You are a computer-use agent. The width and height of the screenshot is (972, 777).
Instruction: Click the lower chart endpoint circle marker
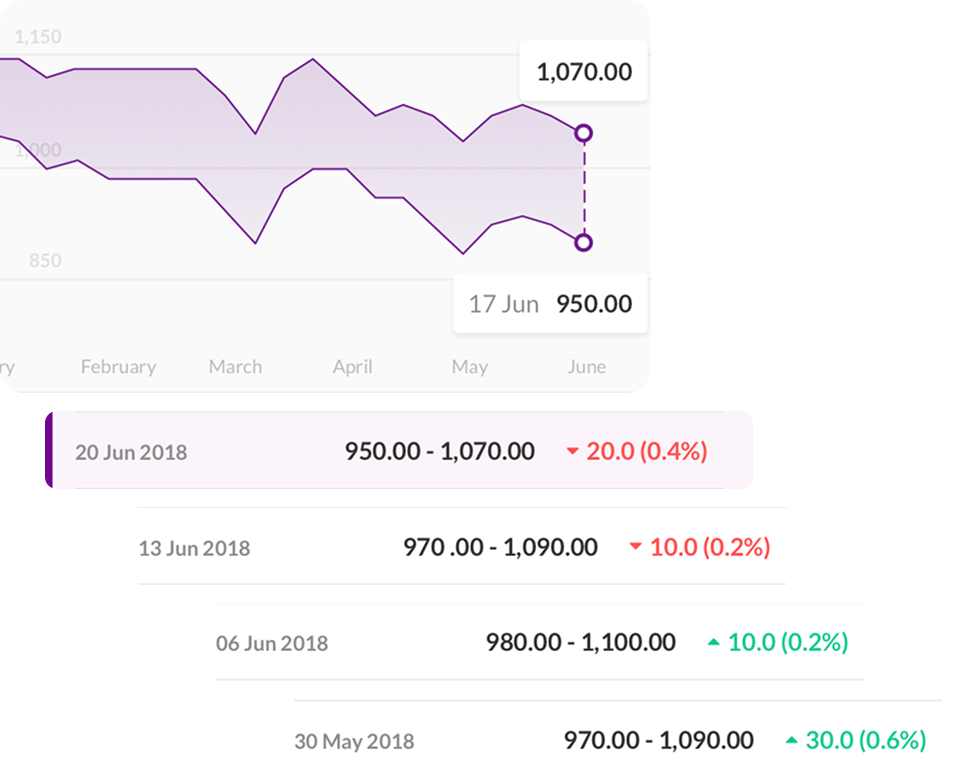click(584, 242)
